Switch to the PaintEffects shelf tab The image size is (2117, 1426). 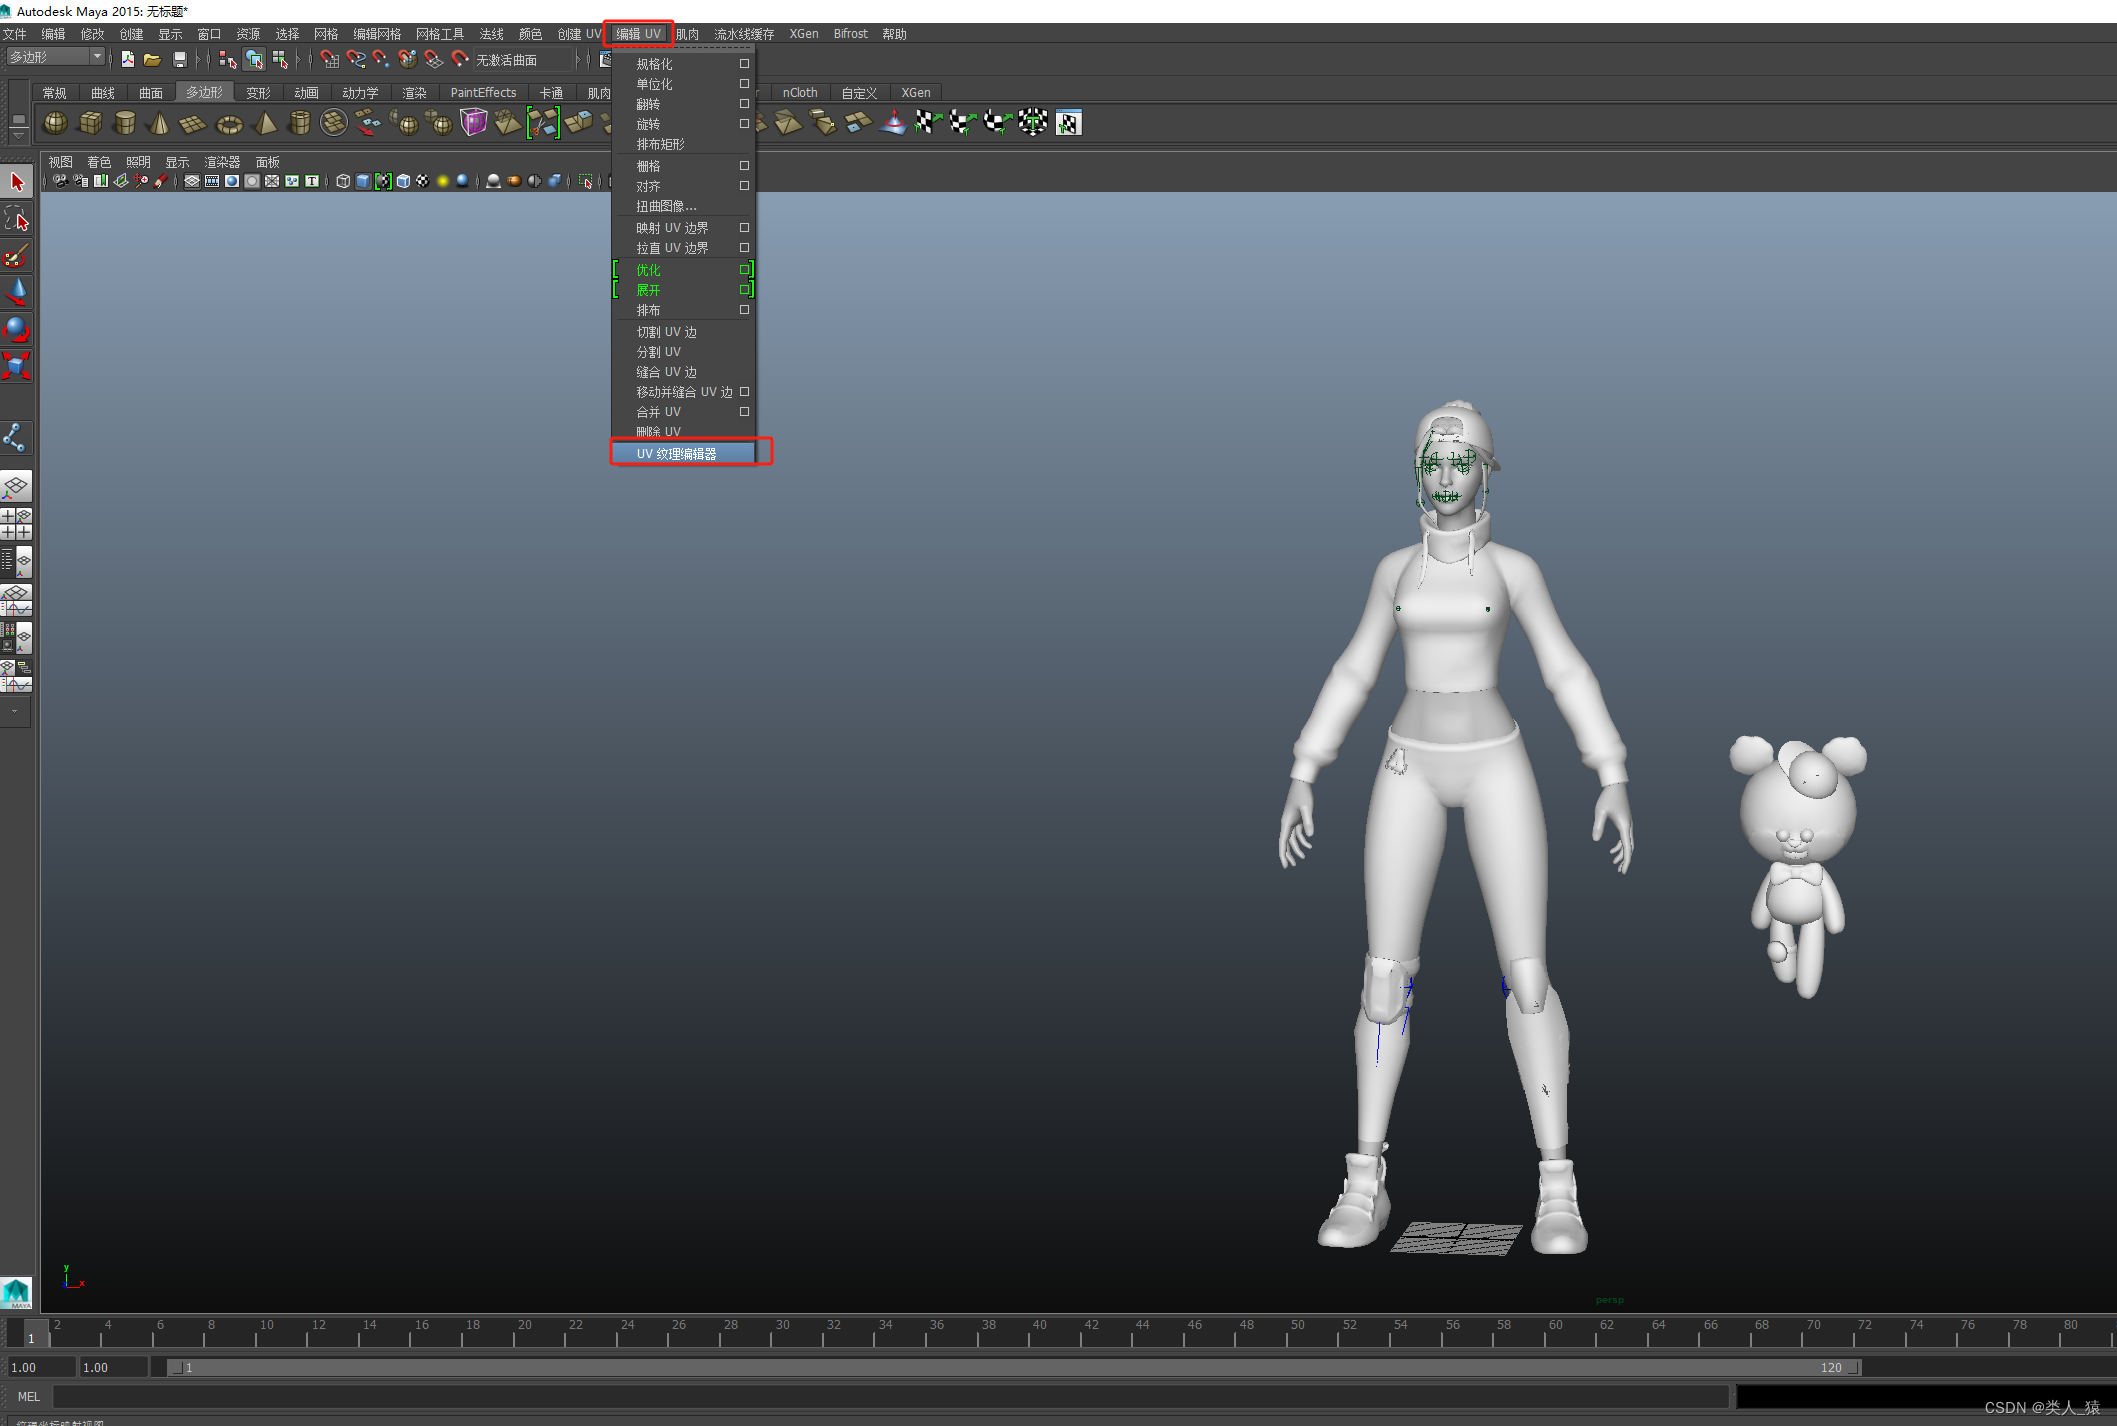tap(483, 93)
